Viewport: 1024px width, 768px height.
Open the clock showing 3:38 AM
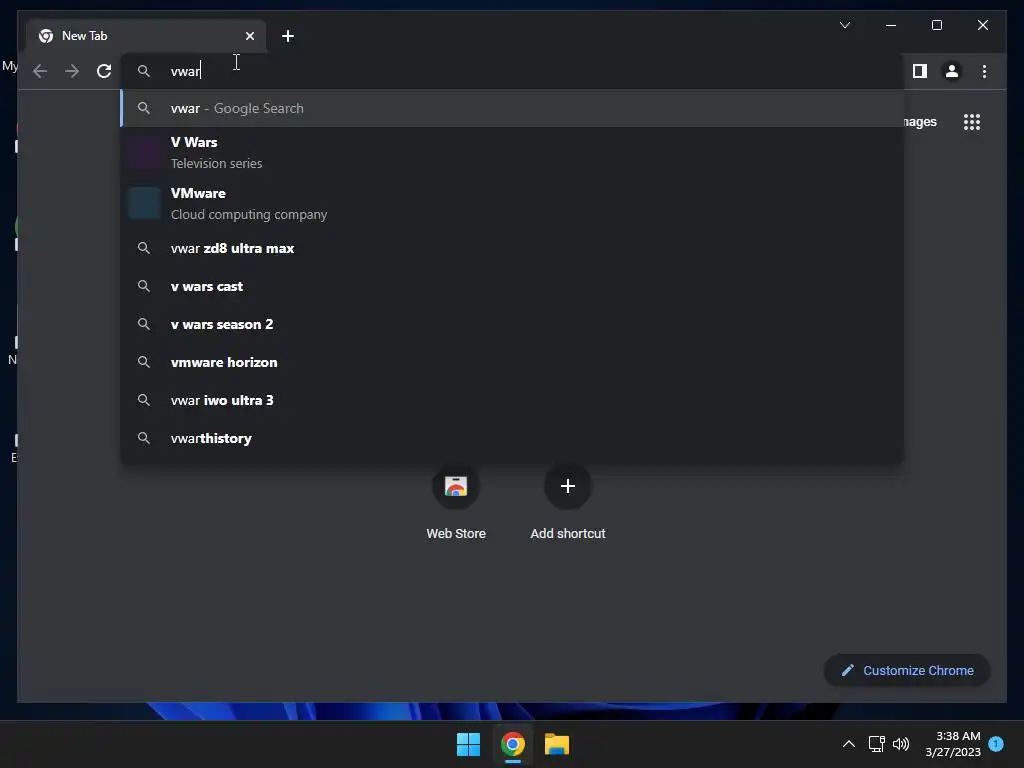pyautogui.click(x=953, y=744)
